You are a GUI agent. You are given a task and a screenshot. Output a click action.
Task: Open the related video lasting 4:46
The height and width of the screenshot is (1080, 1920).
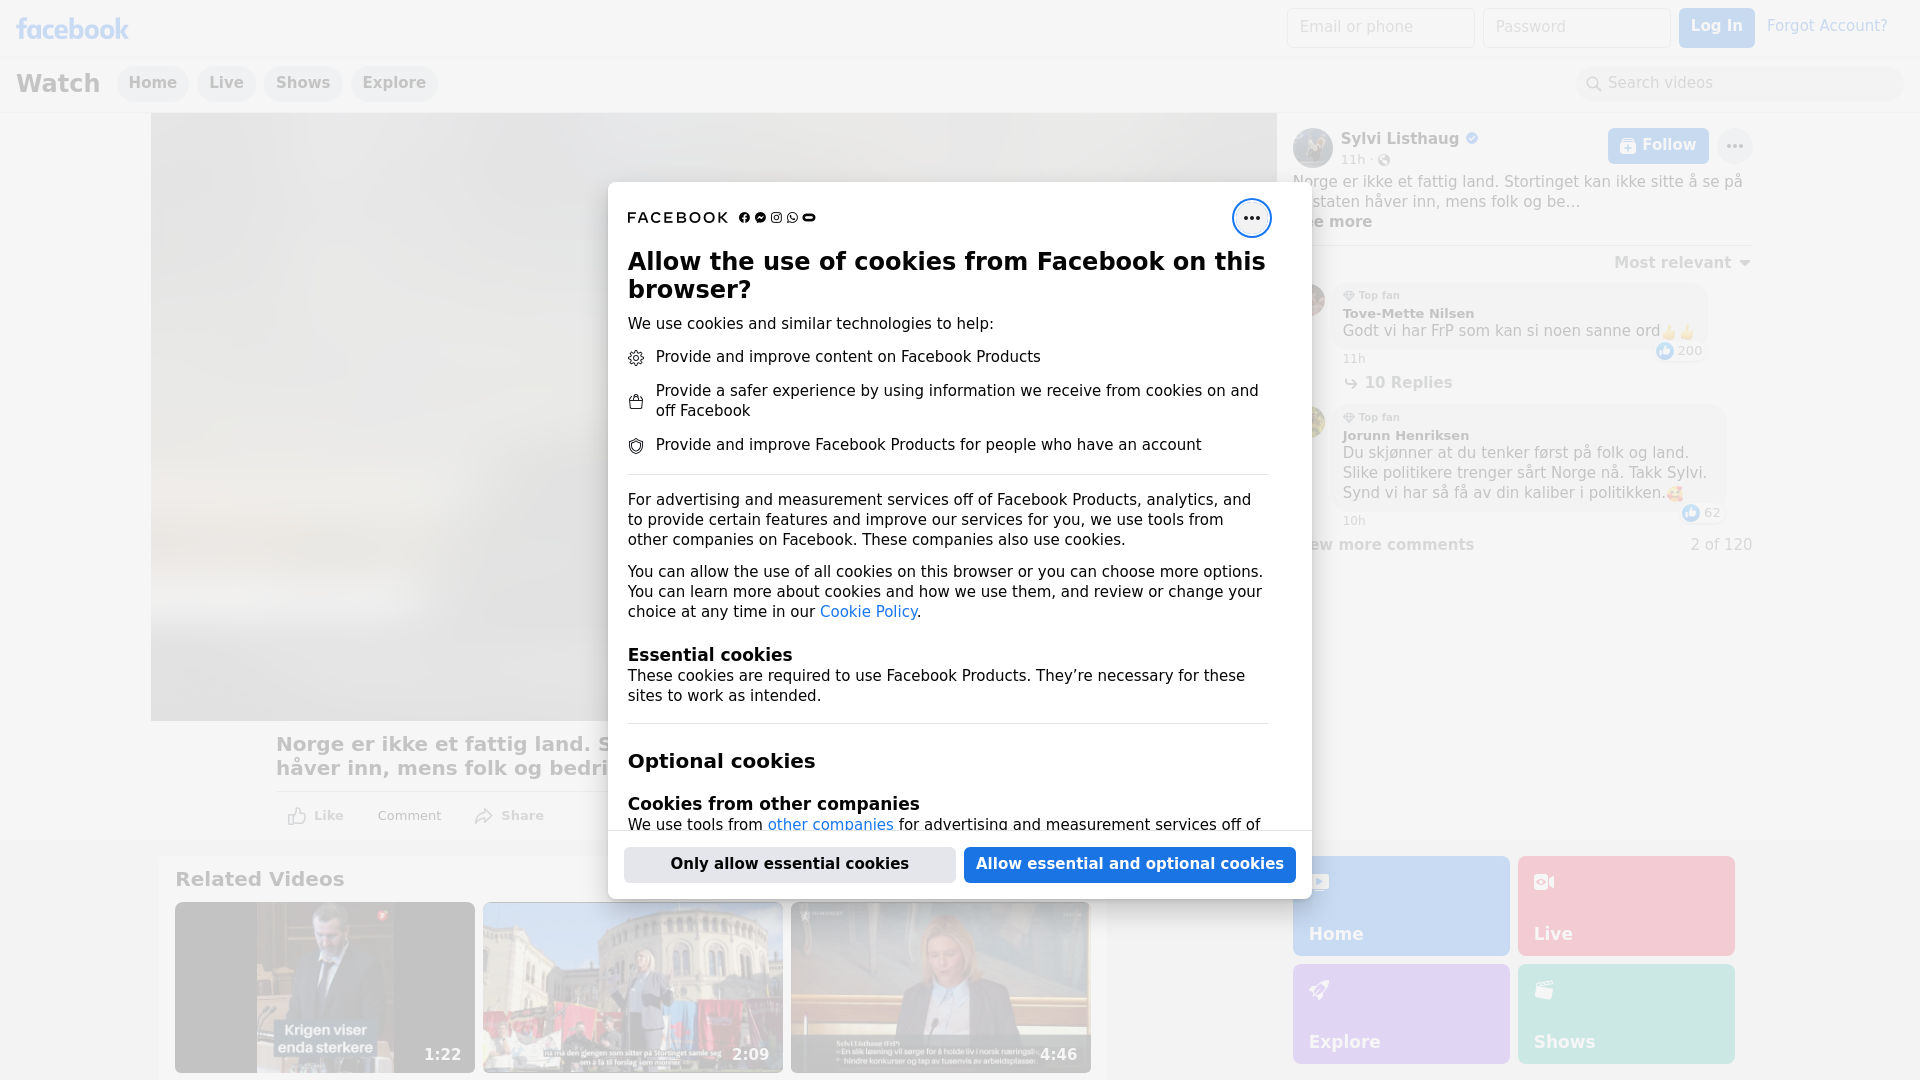pyautogui.click(x=941, y=988)
